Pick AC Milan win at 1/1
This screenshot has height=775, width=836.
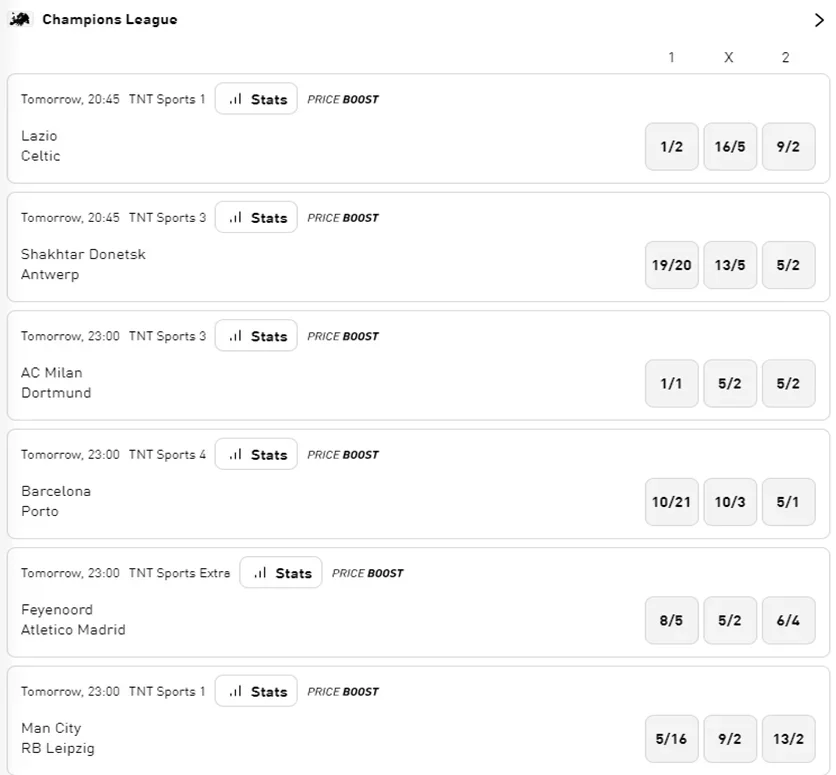(x=672, y=383)
